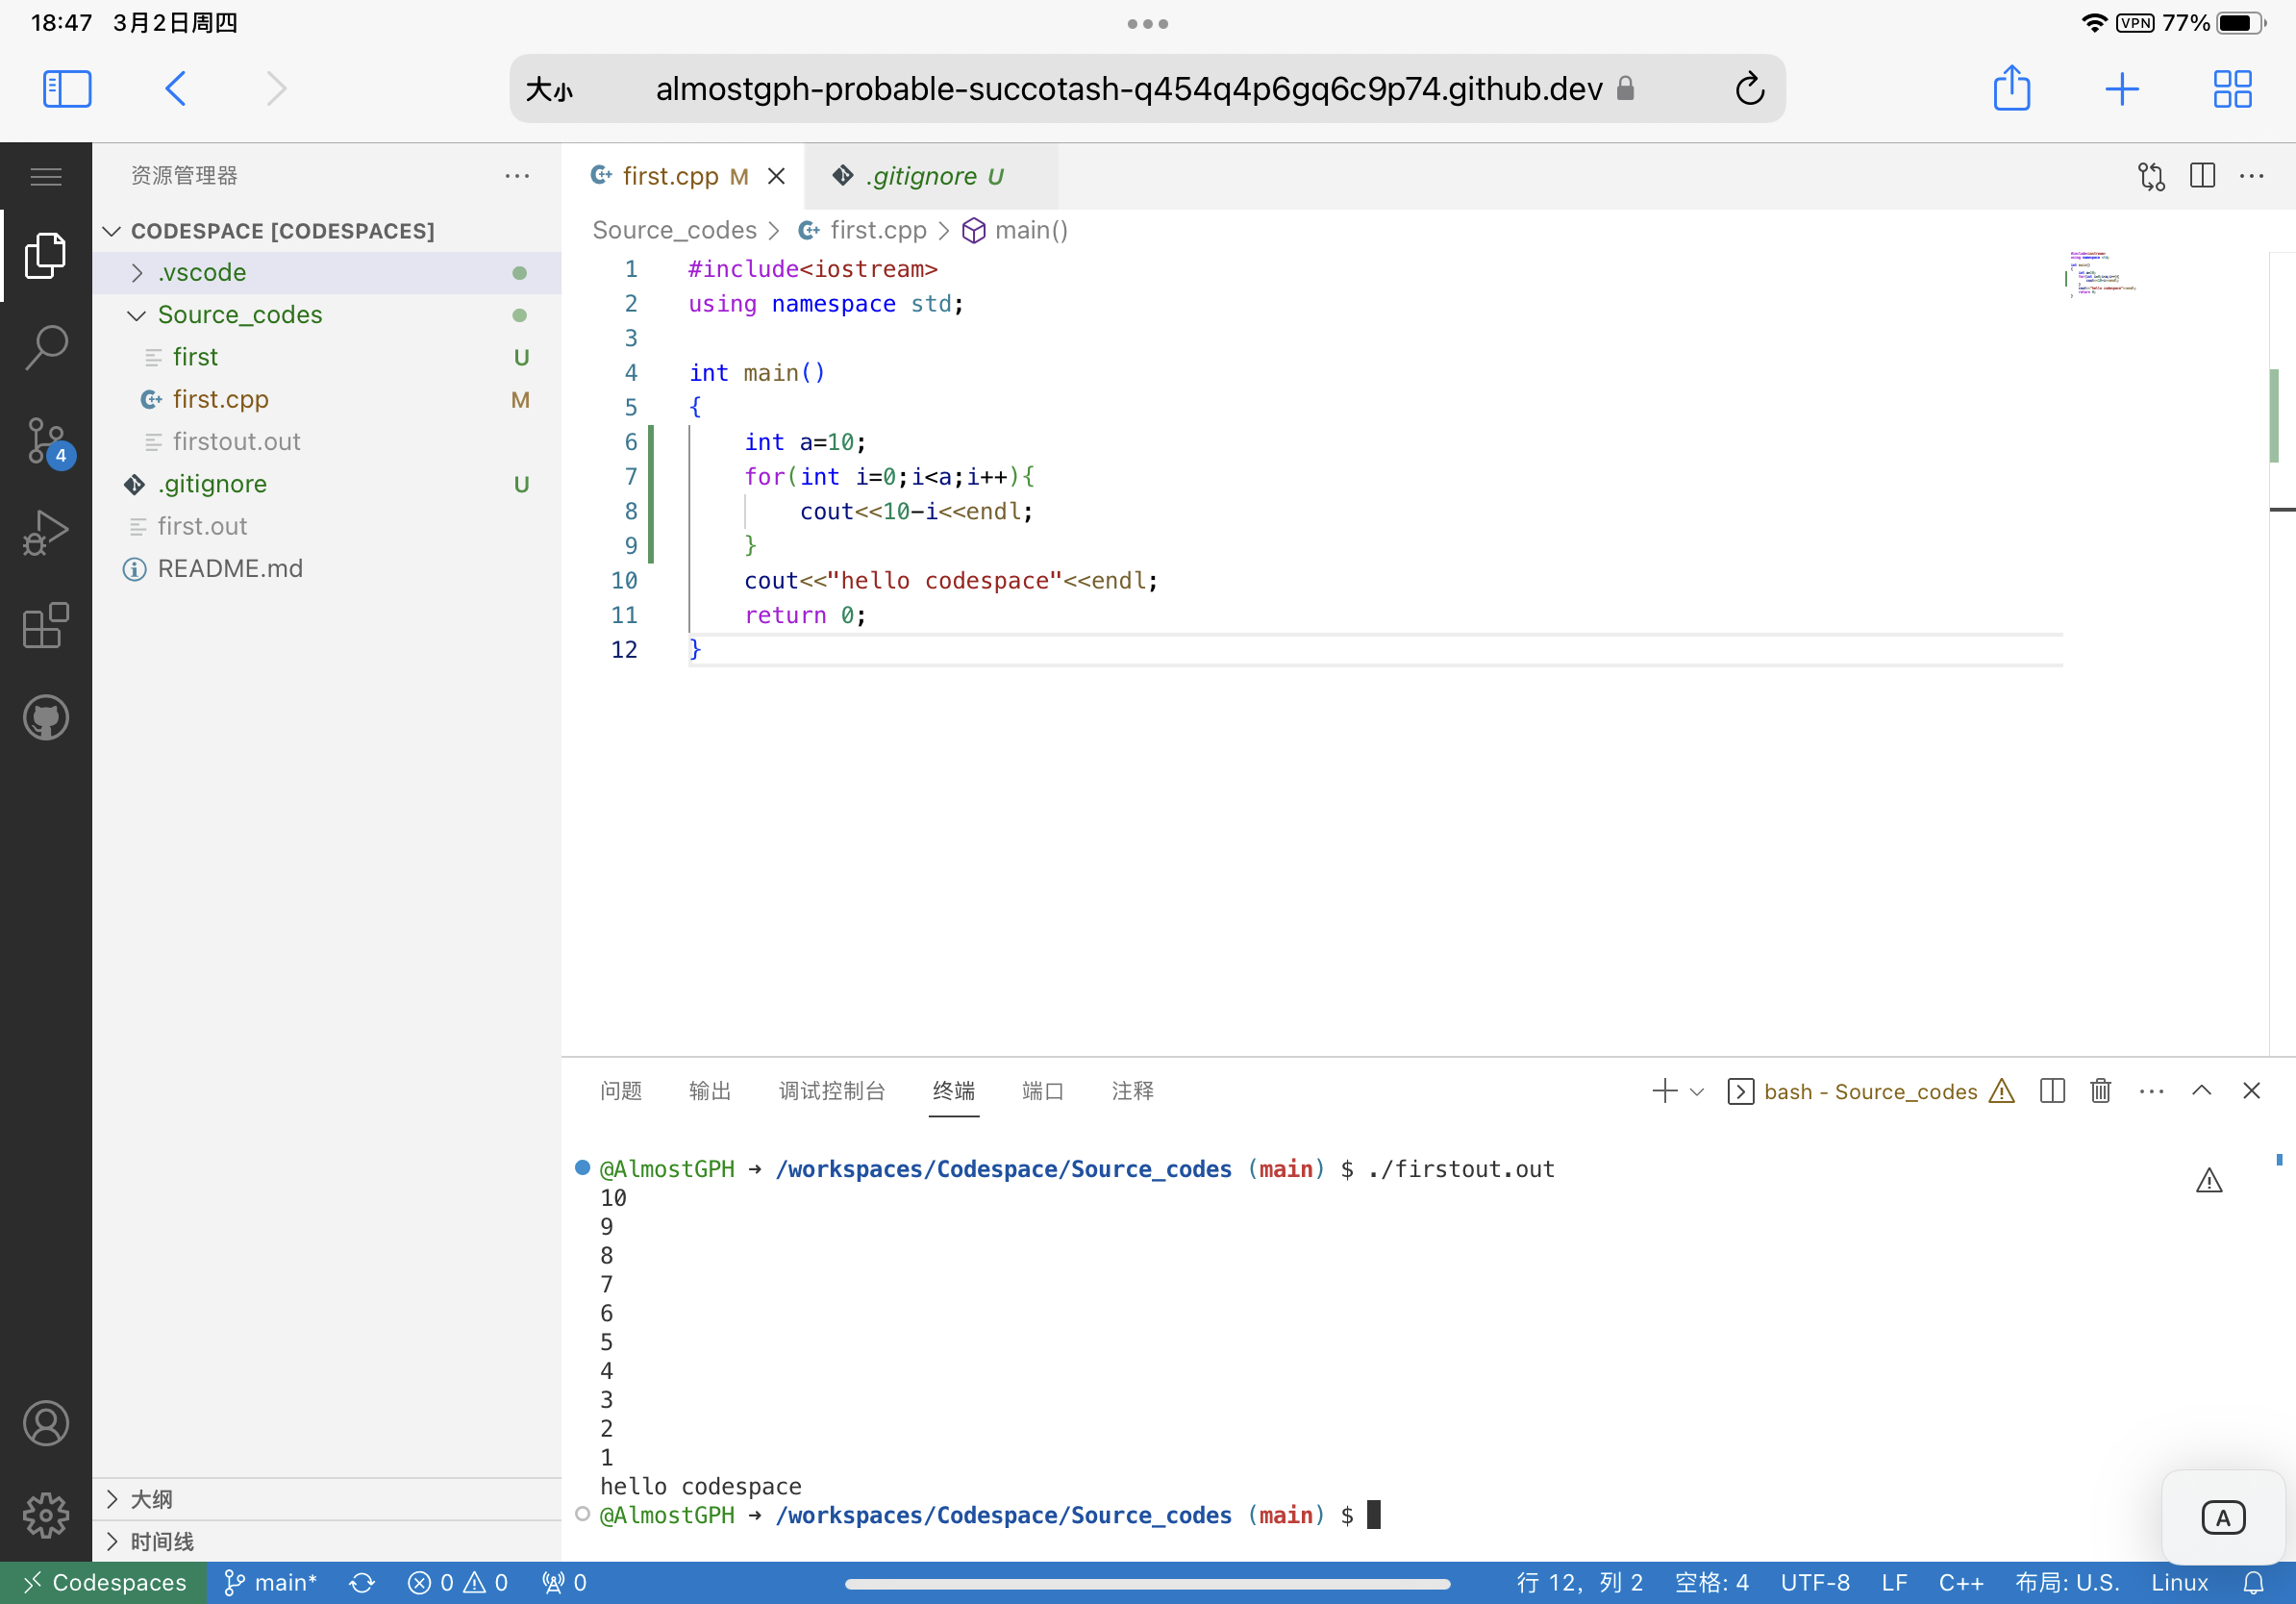Open the Extensions panel icon
Image resolution: width=2296 pixels, height=1604 pixels.
pyautogui.click(x=45, y=625)
